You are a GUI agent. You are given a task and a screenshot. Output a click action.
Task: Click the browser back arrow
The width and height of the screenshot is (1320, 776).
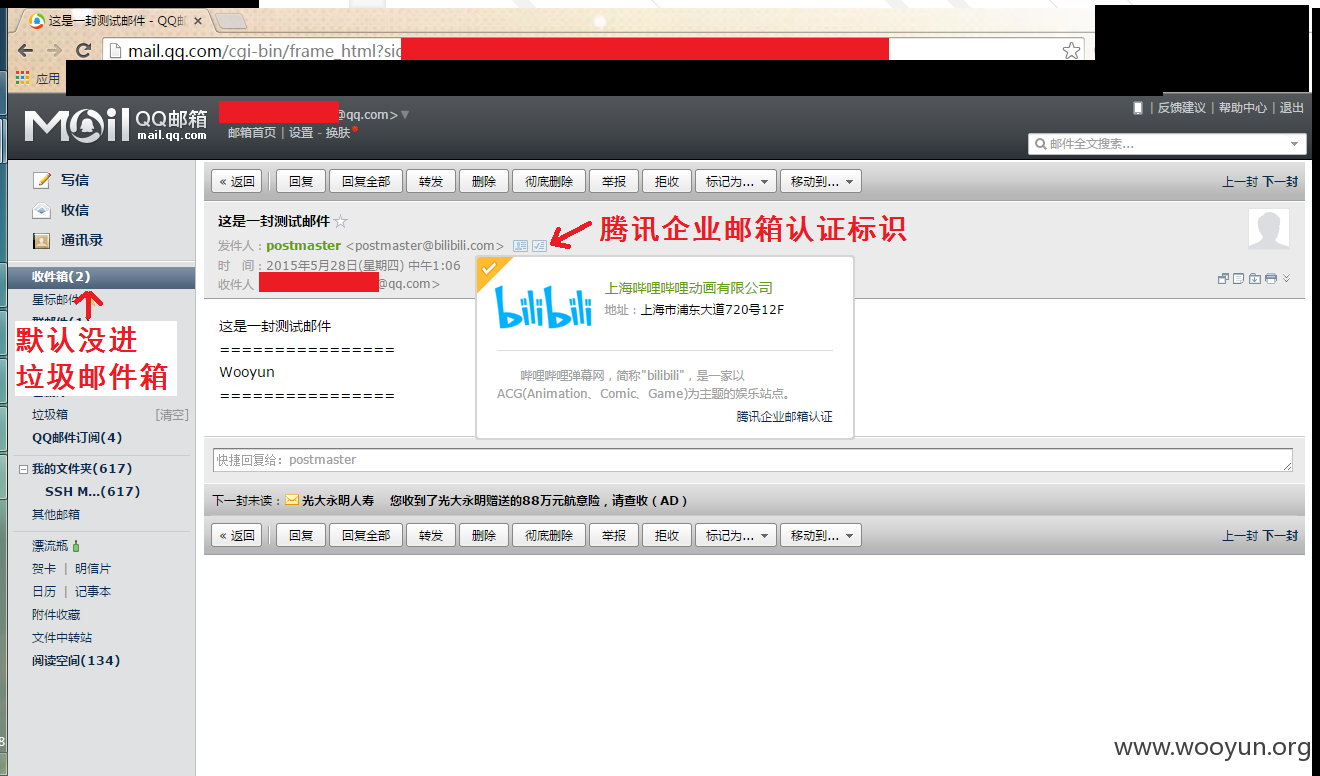(25, 50)
